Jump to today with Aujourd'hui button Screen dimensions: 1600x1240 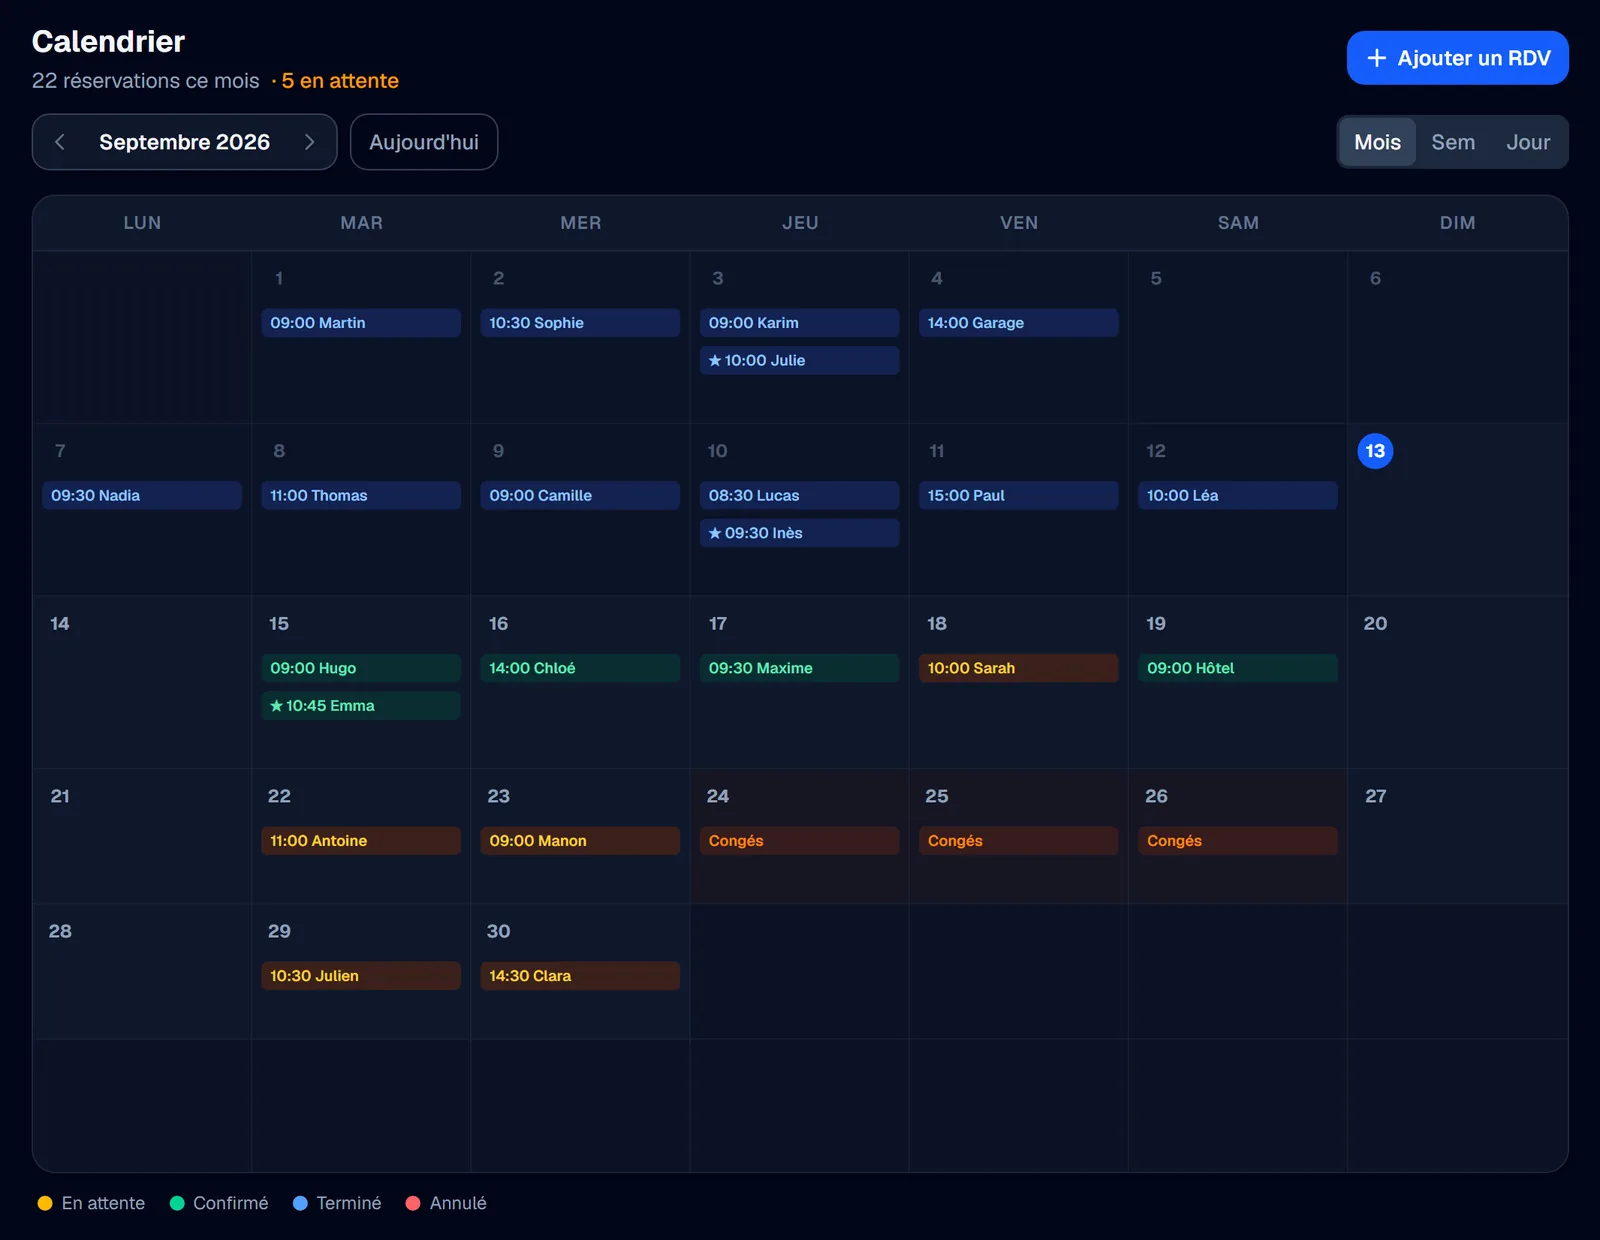[424, 142]
